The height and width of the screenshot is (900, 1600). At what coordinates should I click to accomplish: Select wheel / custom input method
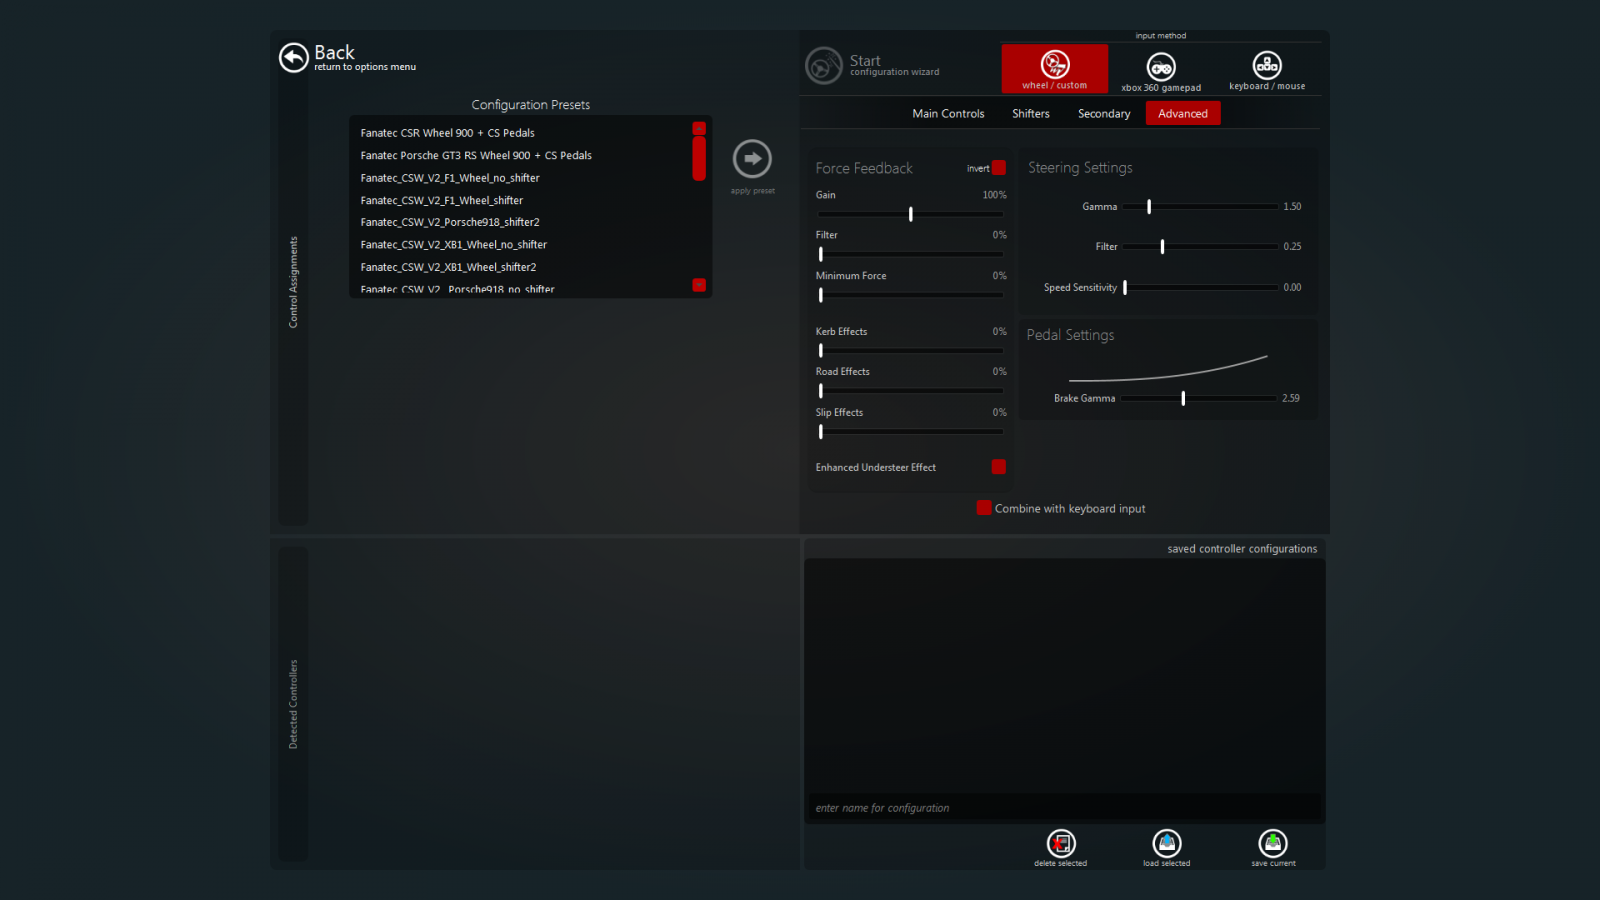[1055, 68]
